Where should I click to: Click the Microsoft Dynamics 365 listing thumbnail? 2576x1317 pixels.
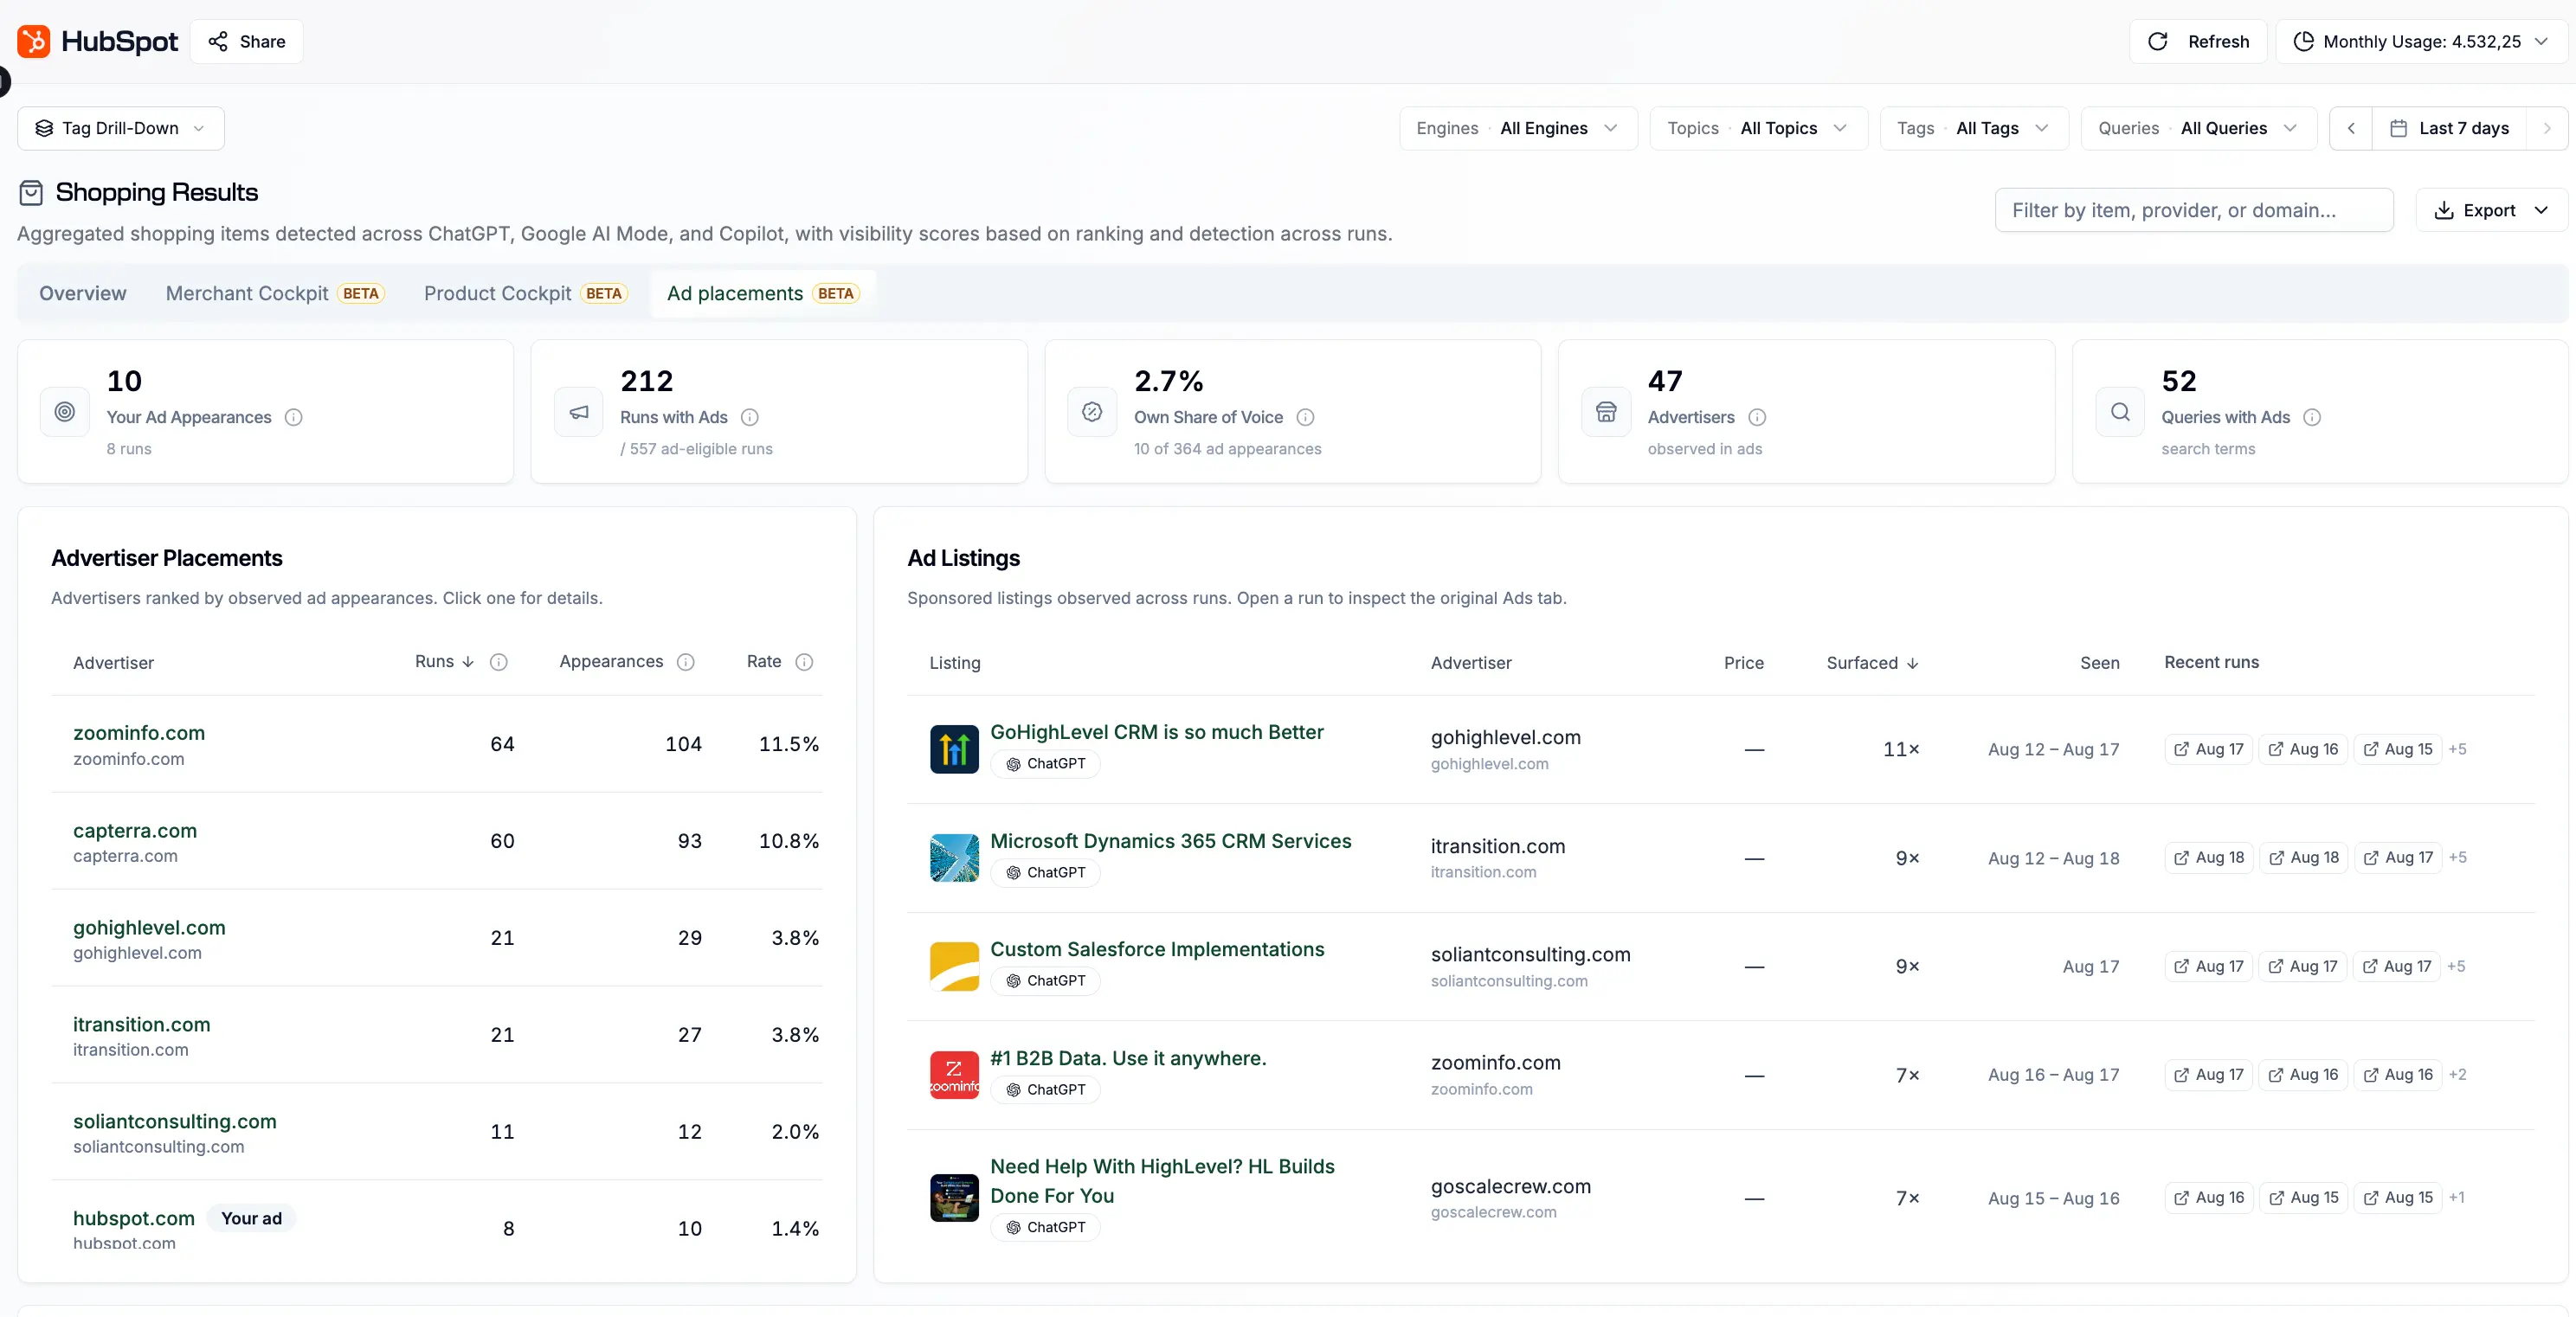(x=954, y=858)
